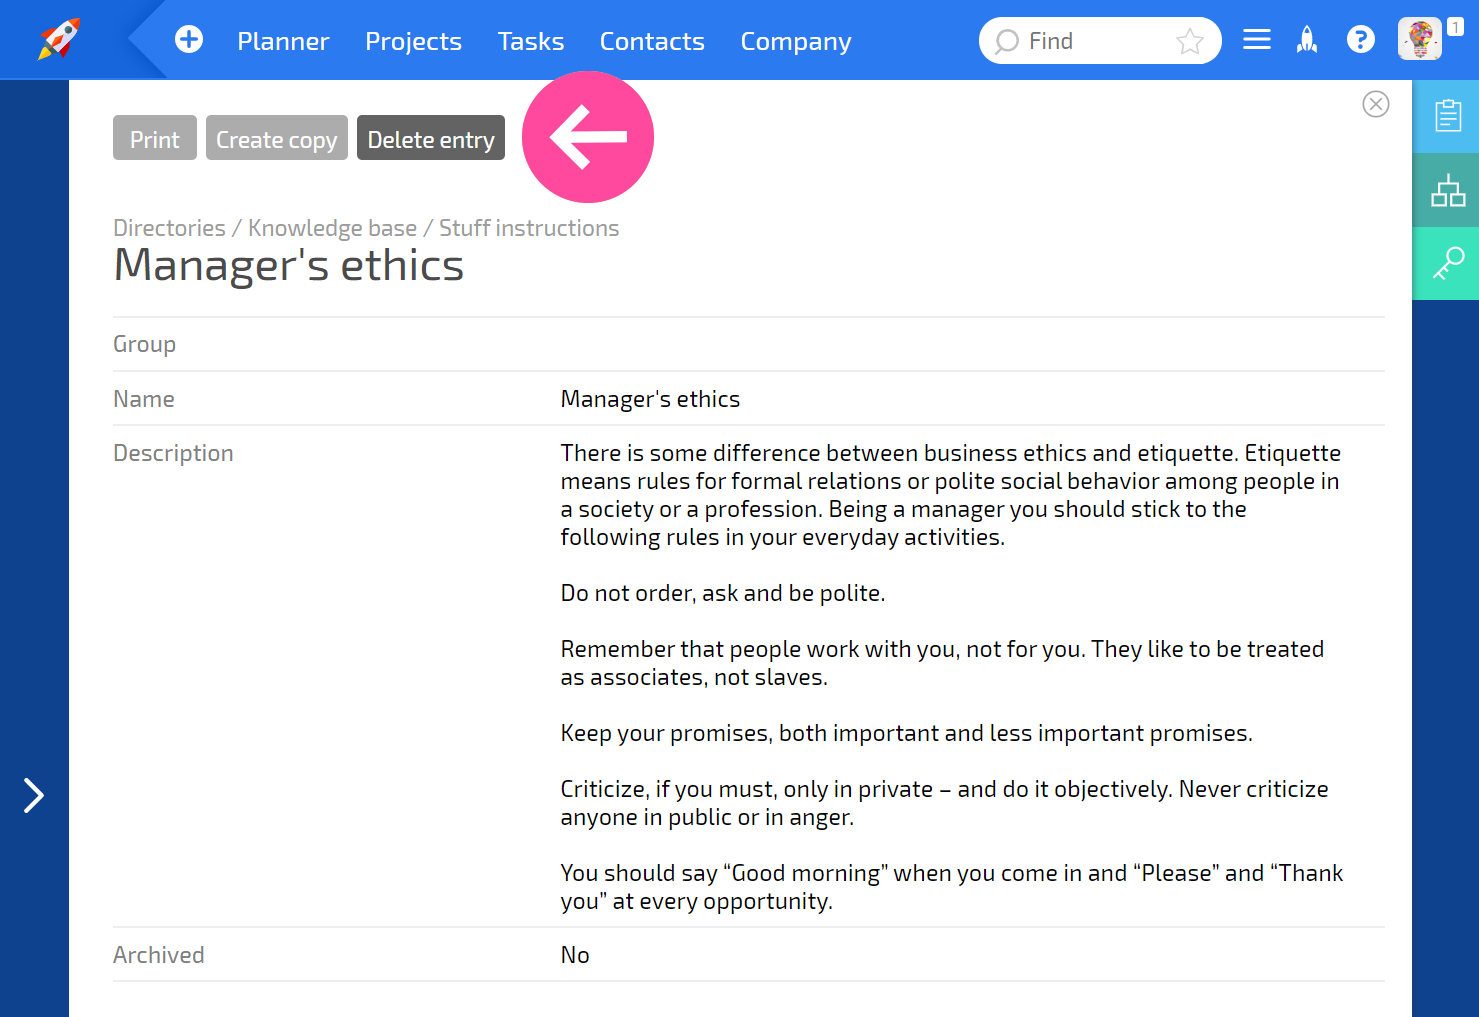Image resolution: width=1479 pixels, height=1017 pixels.
Task: Expand the left sidebar chevron
Action: (34, 795)
